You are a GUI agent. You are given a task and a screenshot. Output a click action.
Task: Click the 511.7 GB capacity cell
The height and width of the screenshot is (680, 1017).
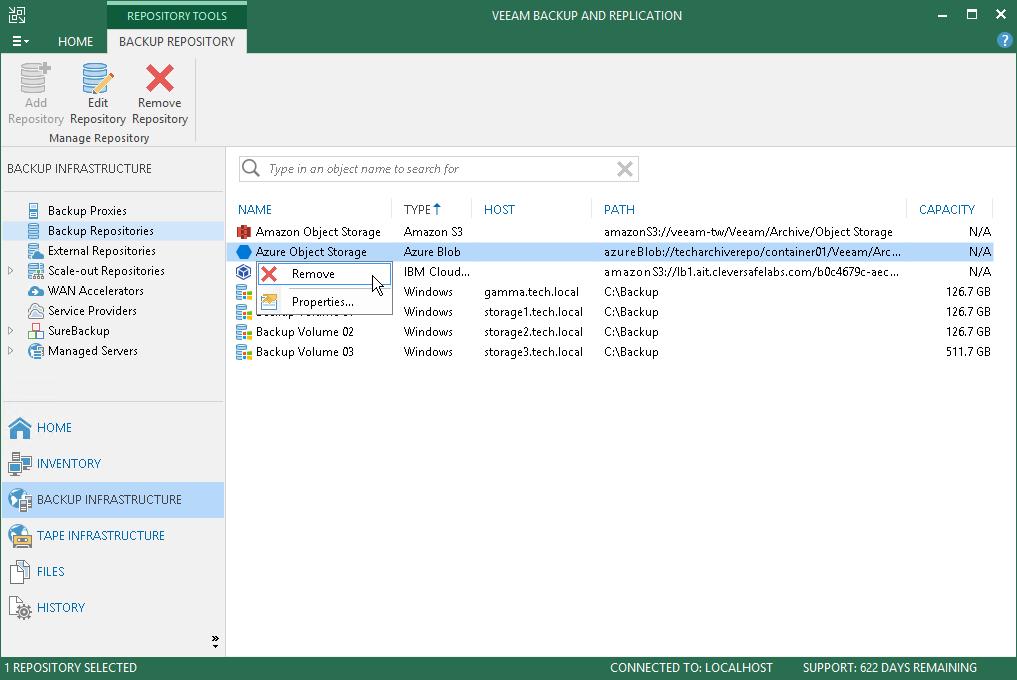tap(968, 352)
